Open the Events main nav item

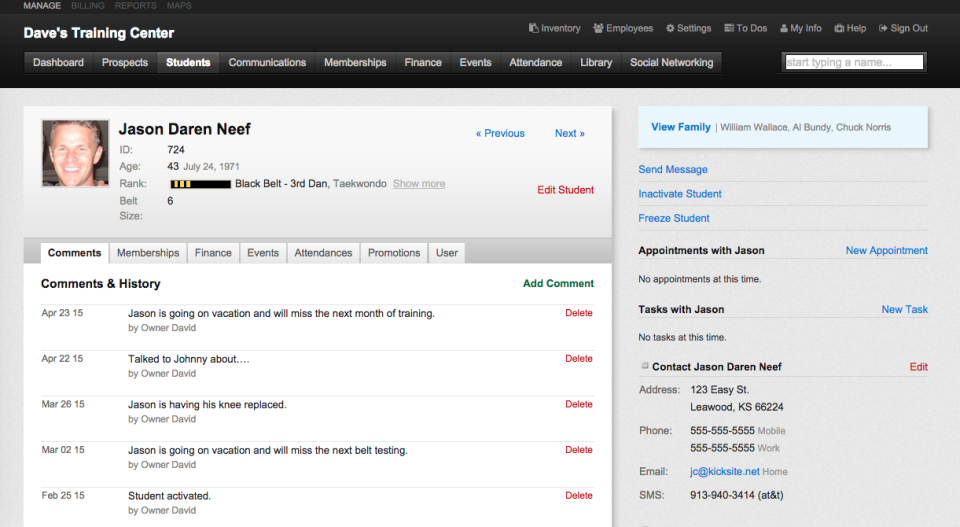pos(476,62)
